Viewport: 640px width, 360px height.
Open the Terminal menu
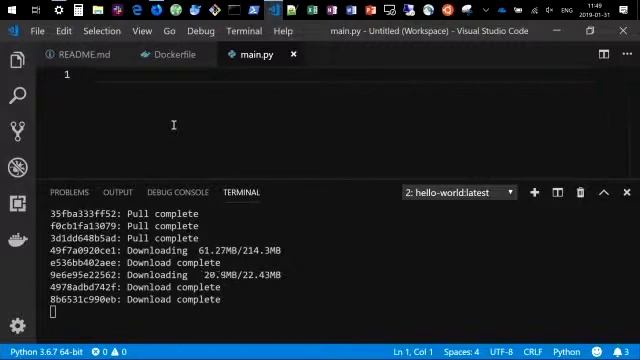[244, 31]
